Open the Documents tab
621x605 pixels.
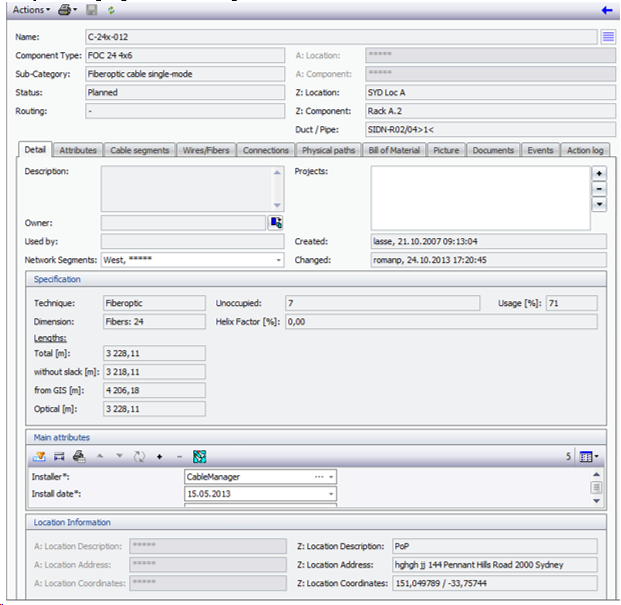click(493, 150)
